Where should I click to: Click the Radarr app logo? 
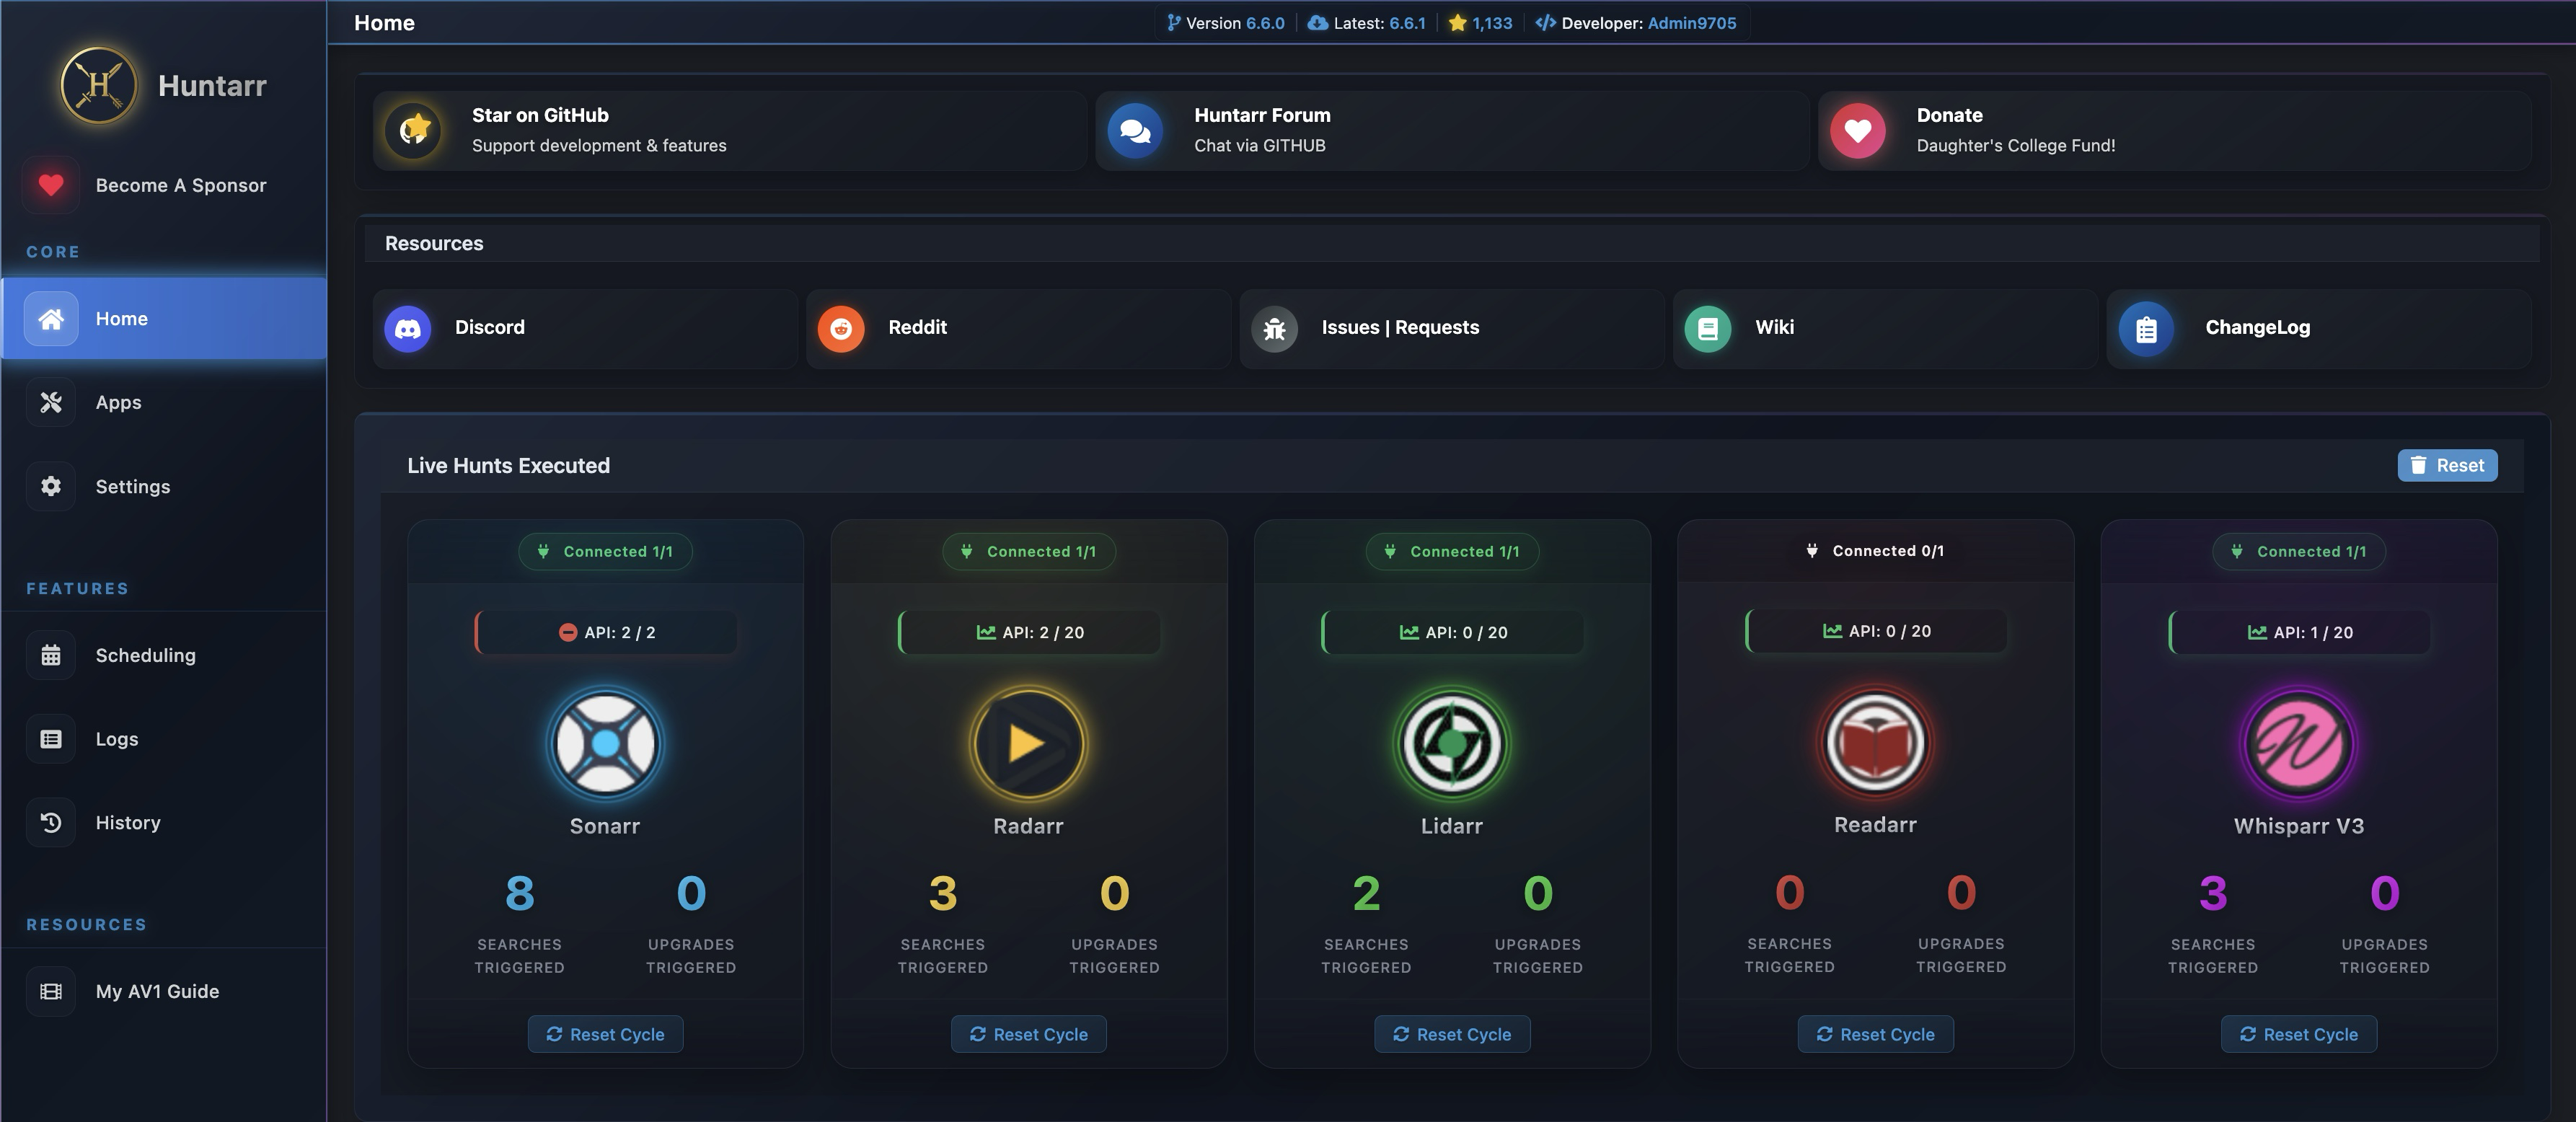tap(1028, 743)
